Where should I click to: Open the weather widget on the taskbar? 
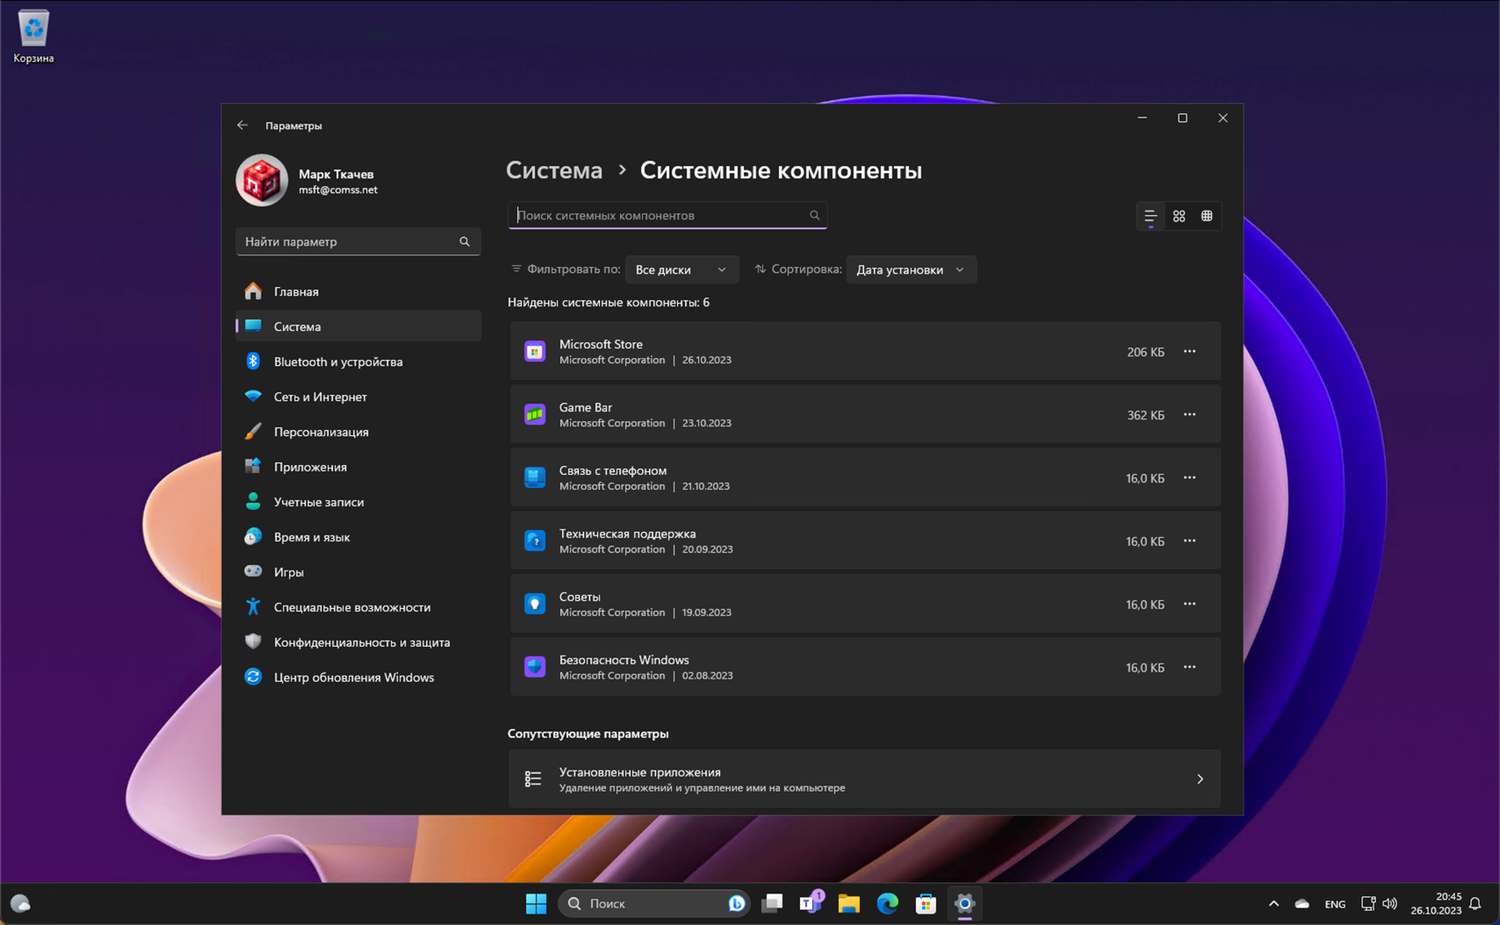pos(20,904)
